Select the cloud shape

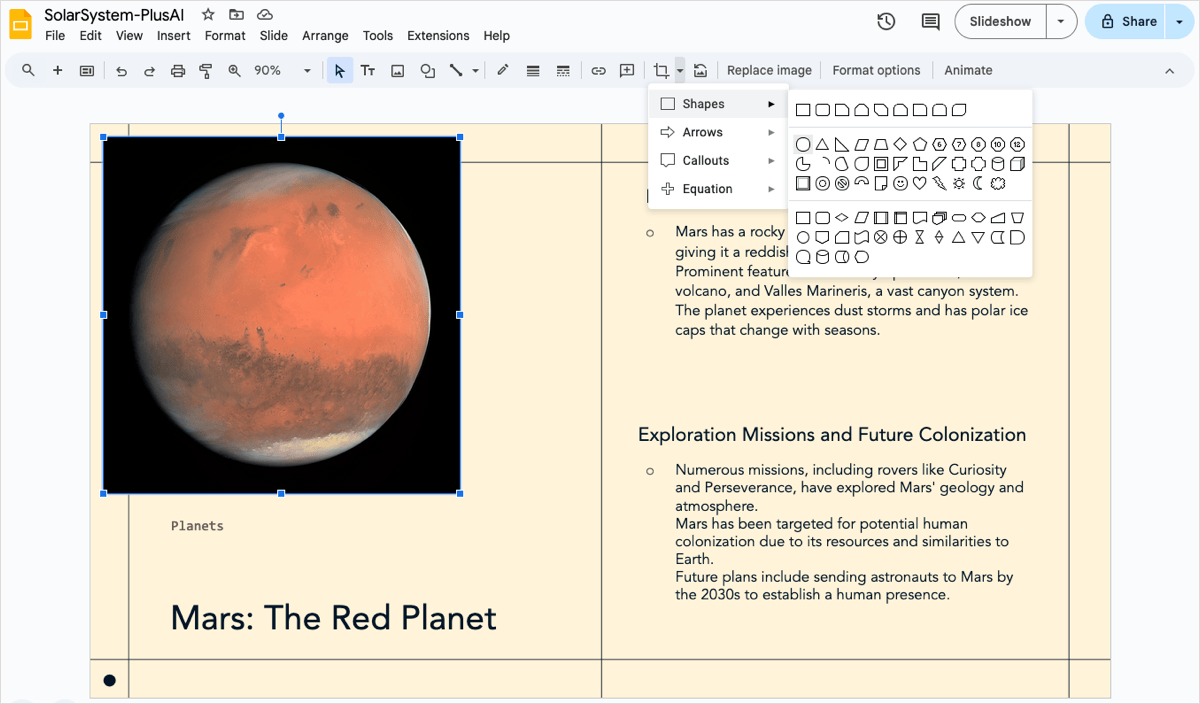click(x=997, y=183)
